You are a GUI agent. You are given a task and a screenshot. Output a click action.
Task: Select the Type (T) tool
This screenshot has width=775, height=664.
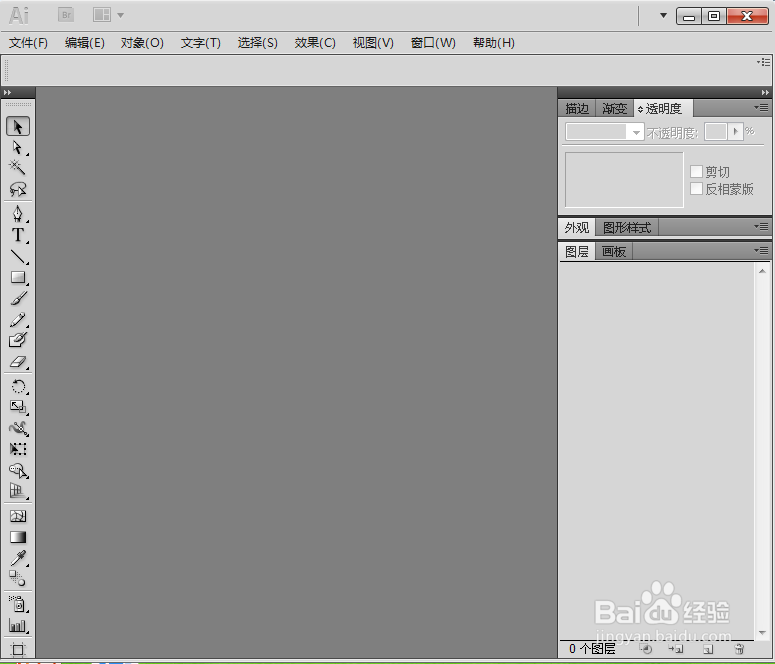coord(18,235)
